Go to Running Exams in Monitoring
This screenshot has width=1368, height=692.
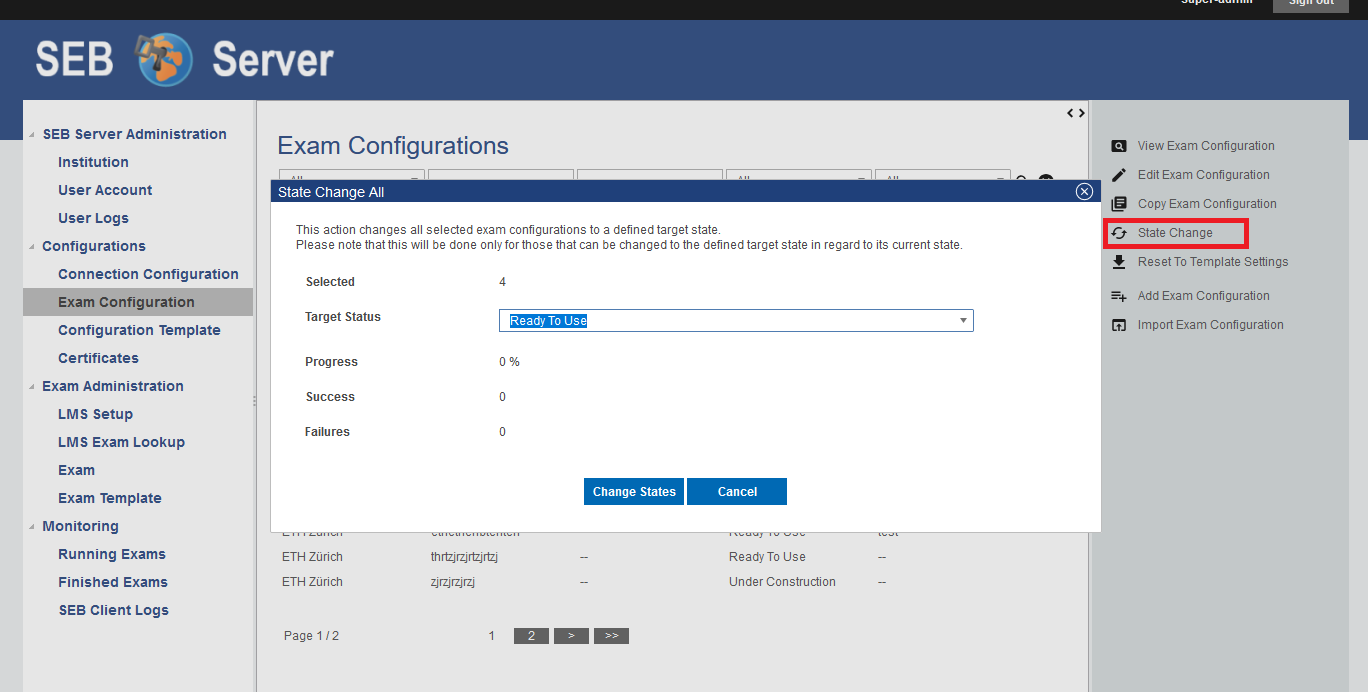point(112,554)
